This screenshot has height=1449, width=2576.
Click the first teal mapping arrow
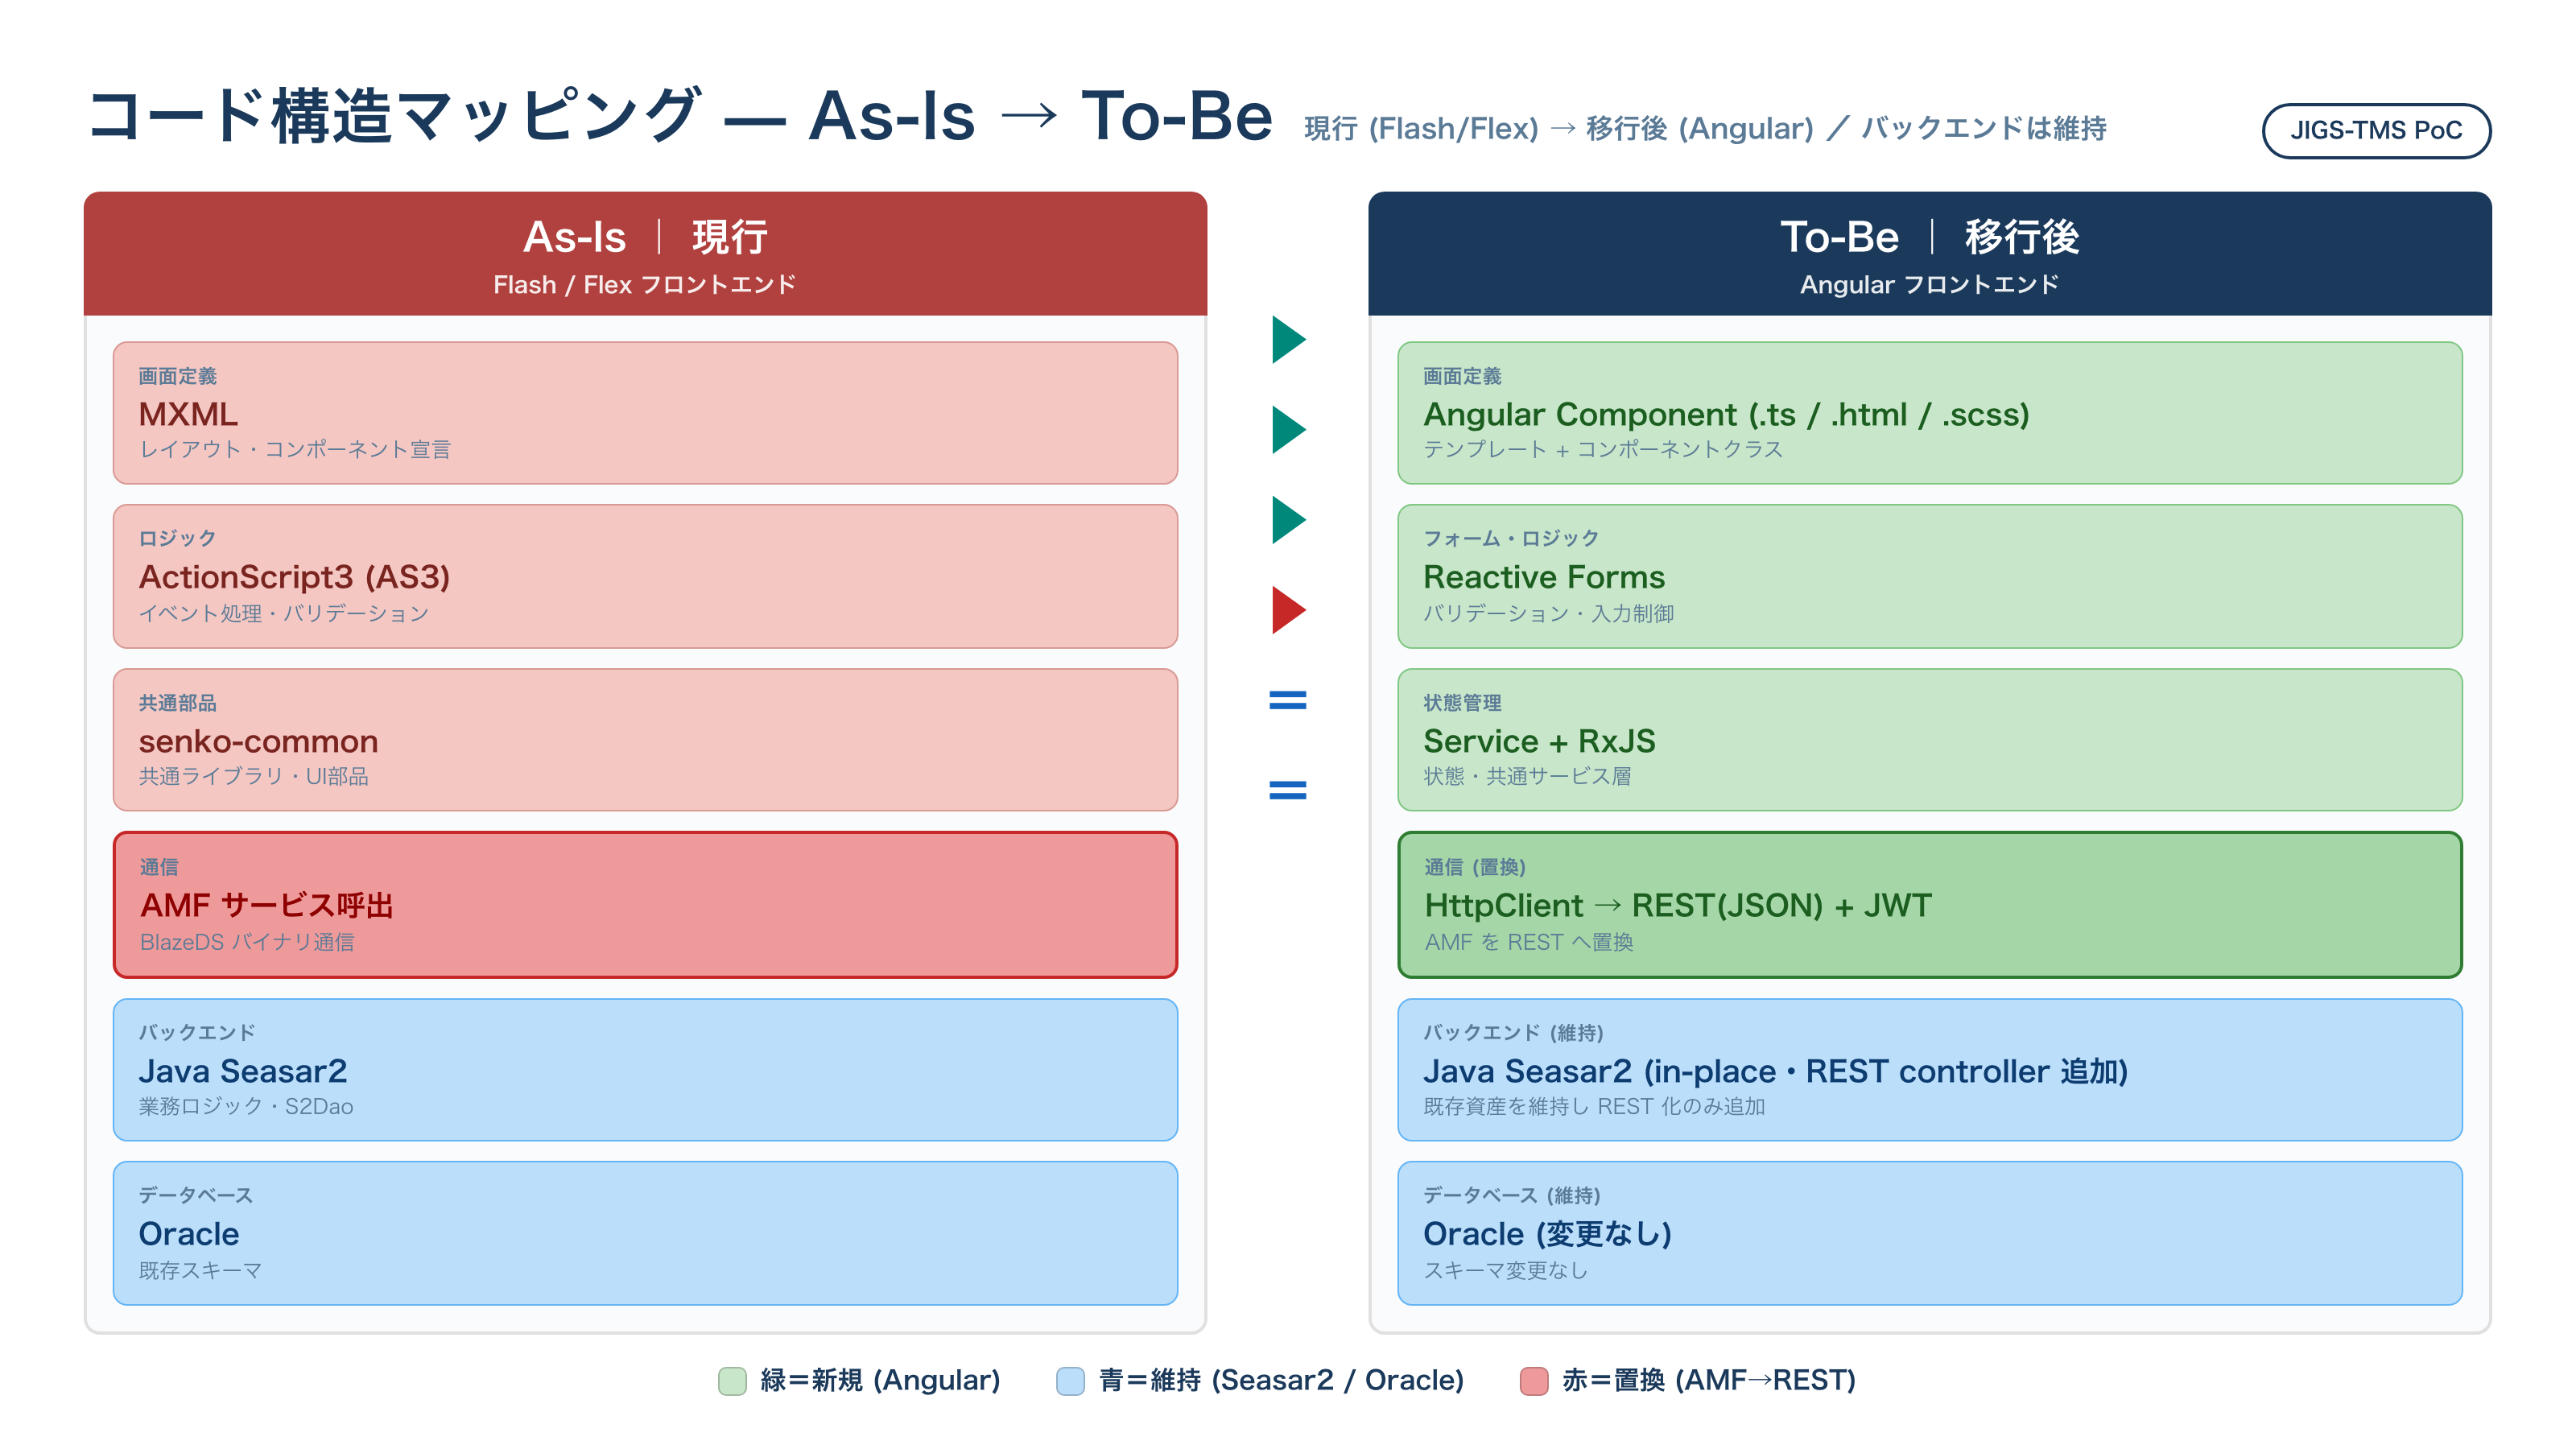[x=1288, y=340]
